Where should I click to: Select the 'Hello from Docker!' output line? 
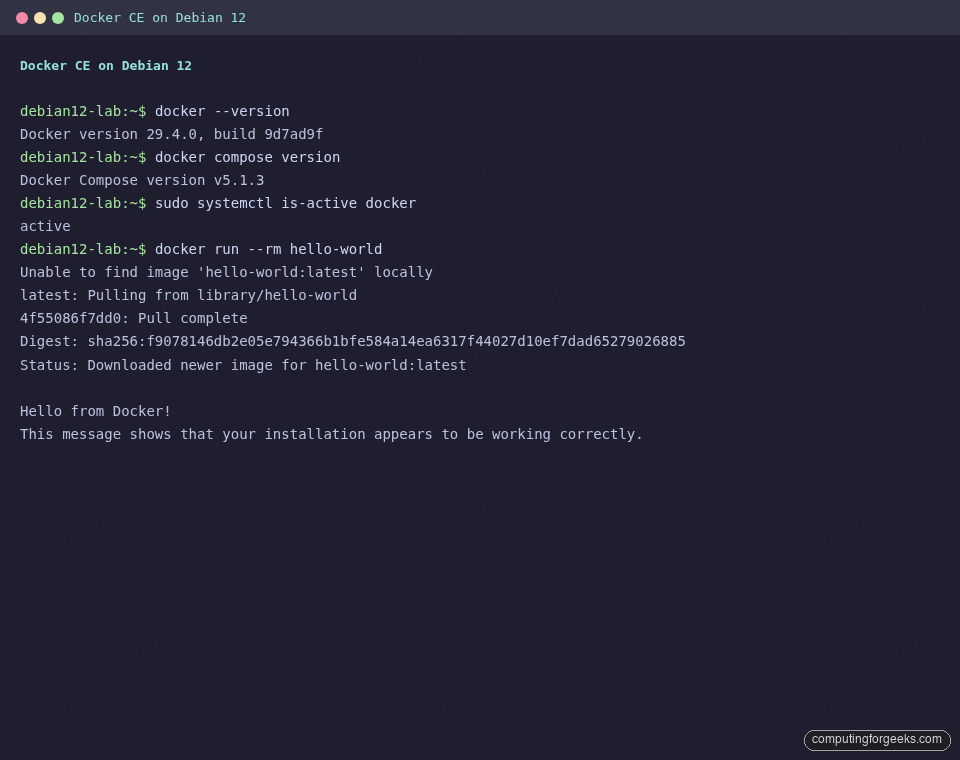[95, 411]
